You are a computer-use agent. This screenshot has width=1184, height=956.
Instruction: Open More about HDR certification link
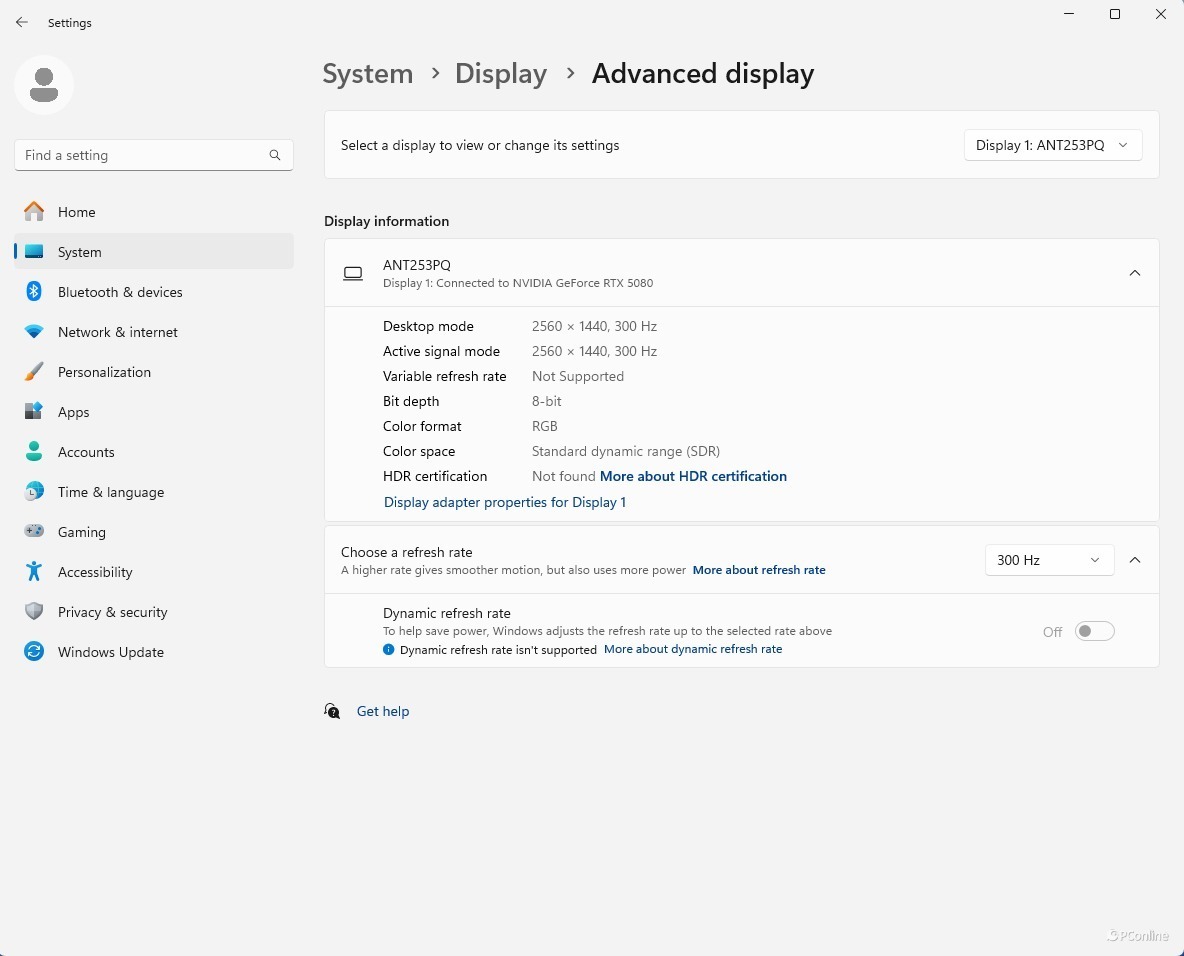click(x=693, y=476)
